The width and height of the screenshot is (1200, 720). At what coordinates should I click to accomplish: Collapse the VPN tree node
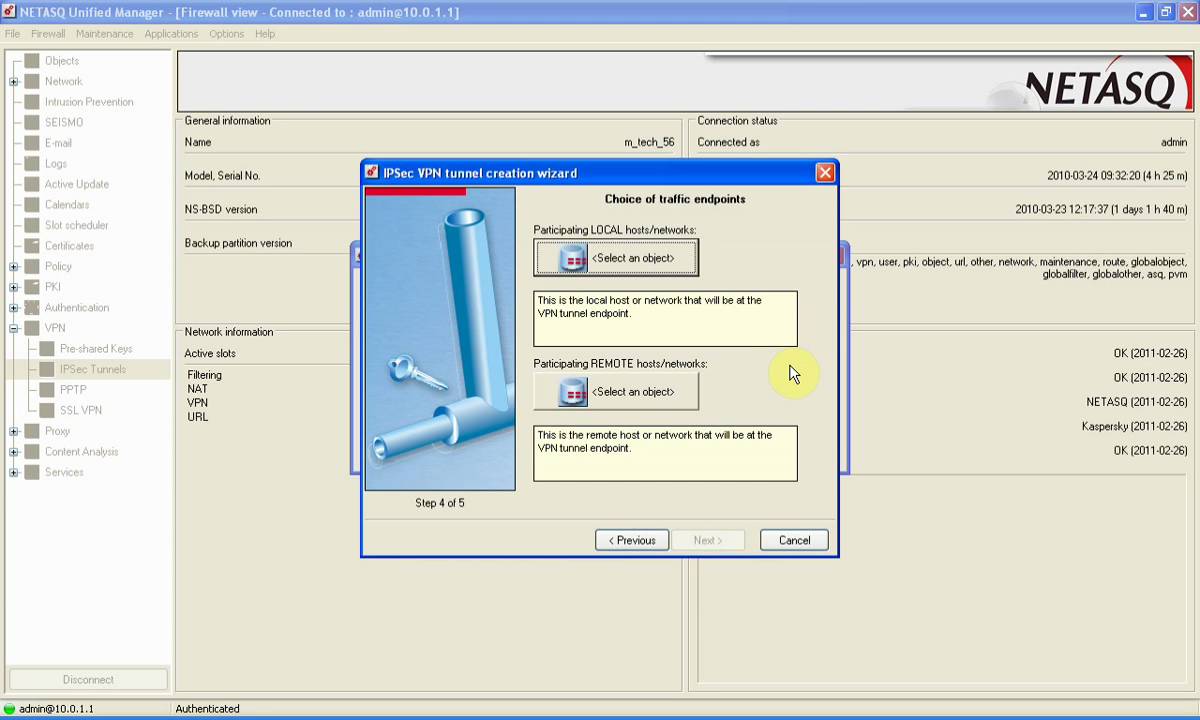(x=14, y=328)
